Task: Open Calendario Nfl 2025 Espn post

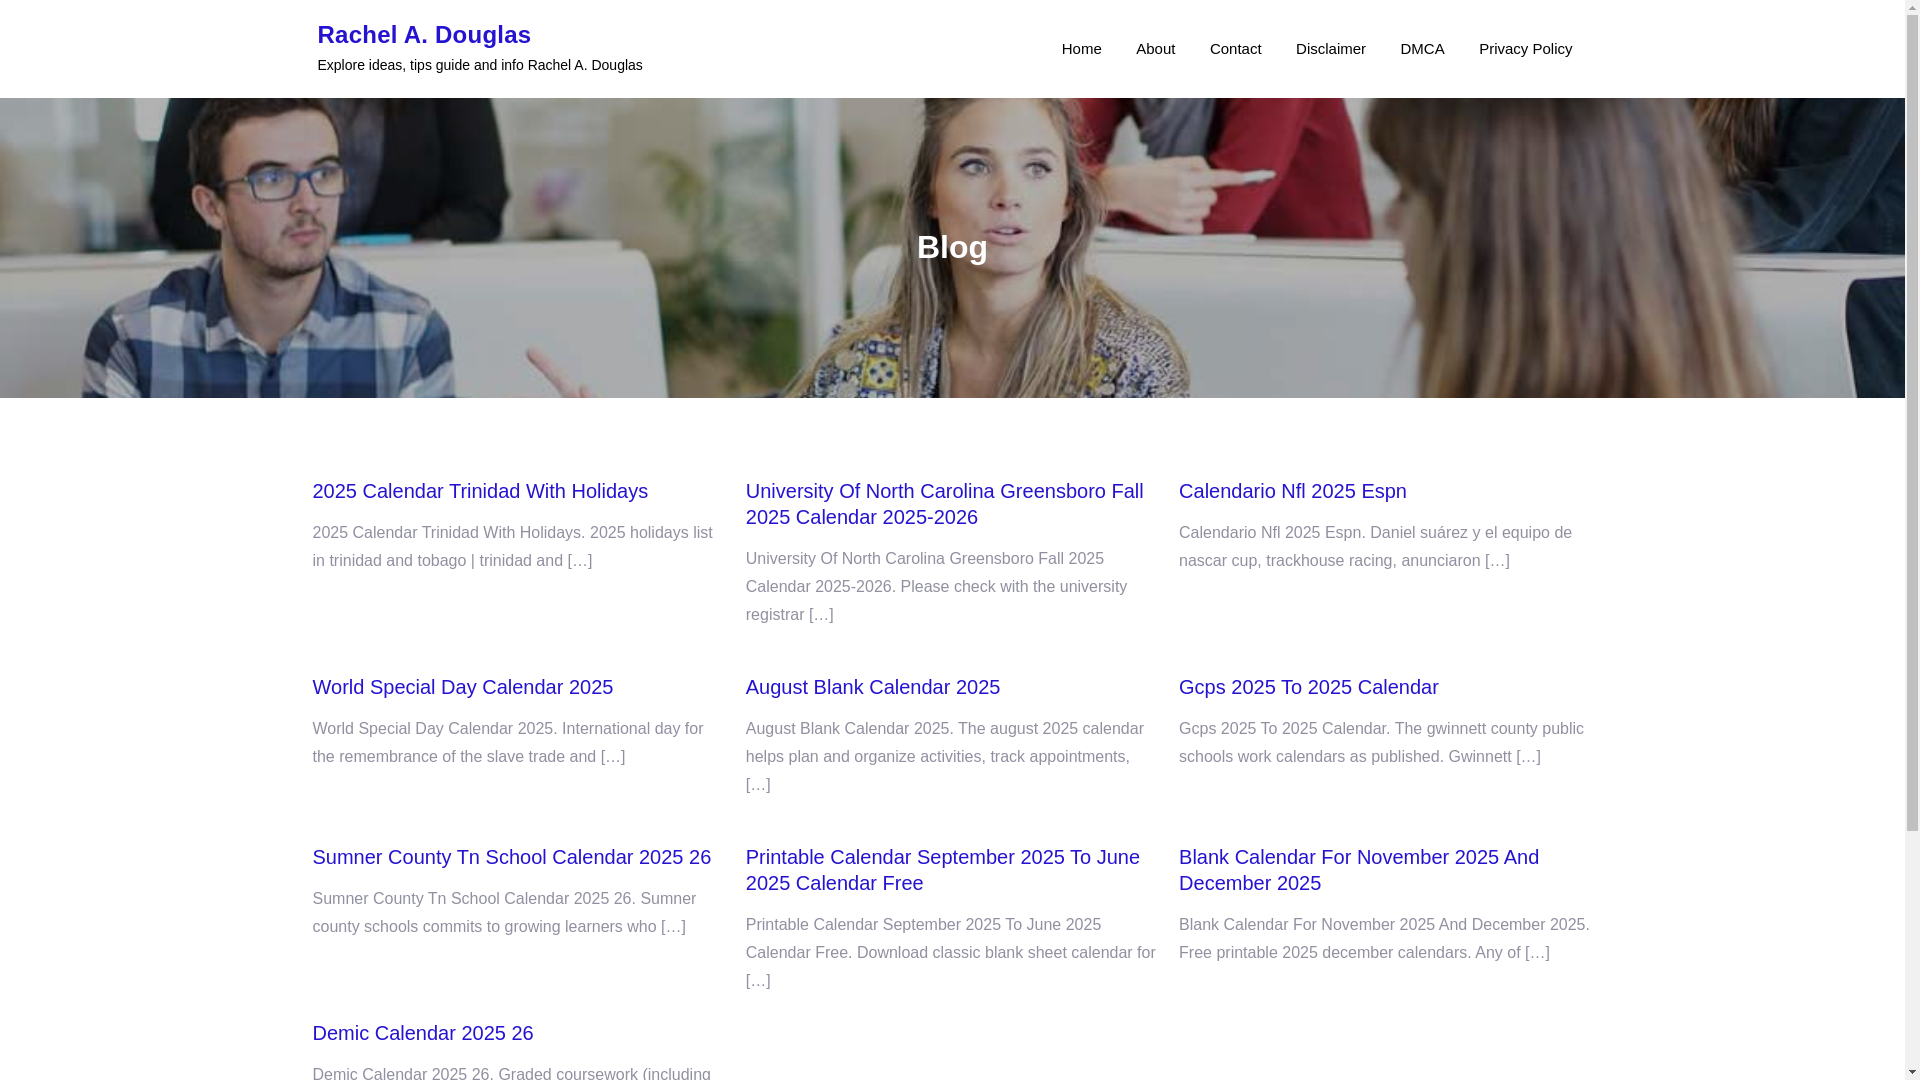Action: 1292,491
